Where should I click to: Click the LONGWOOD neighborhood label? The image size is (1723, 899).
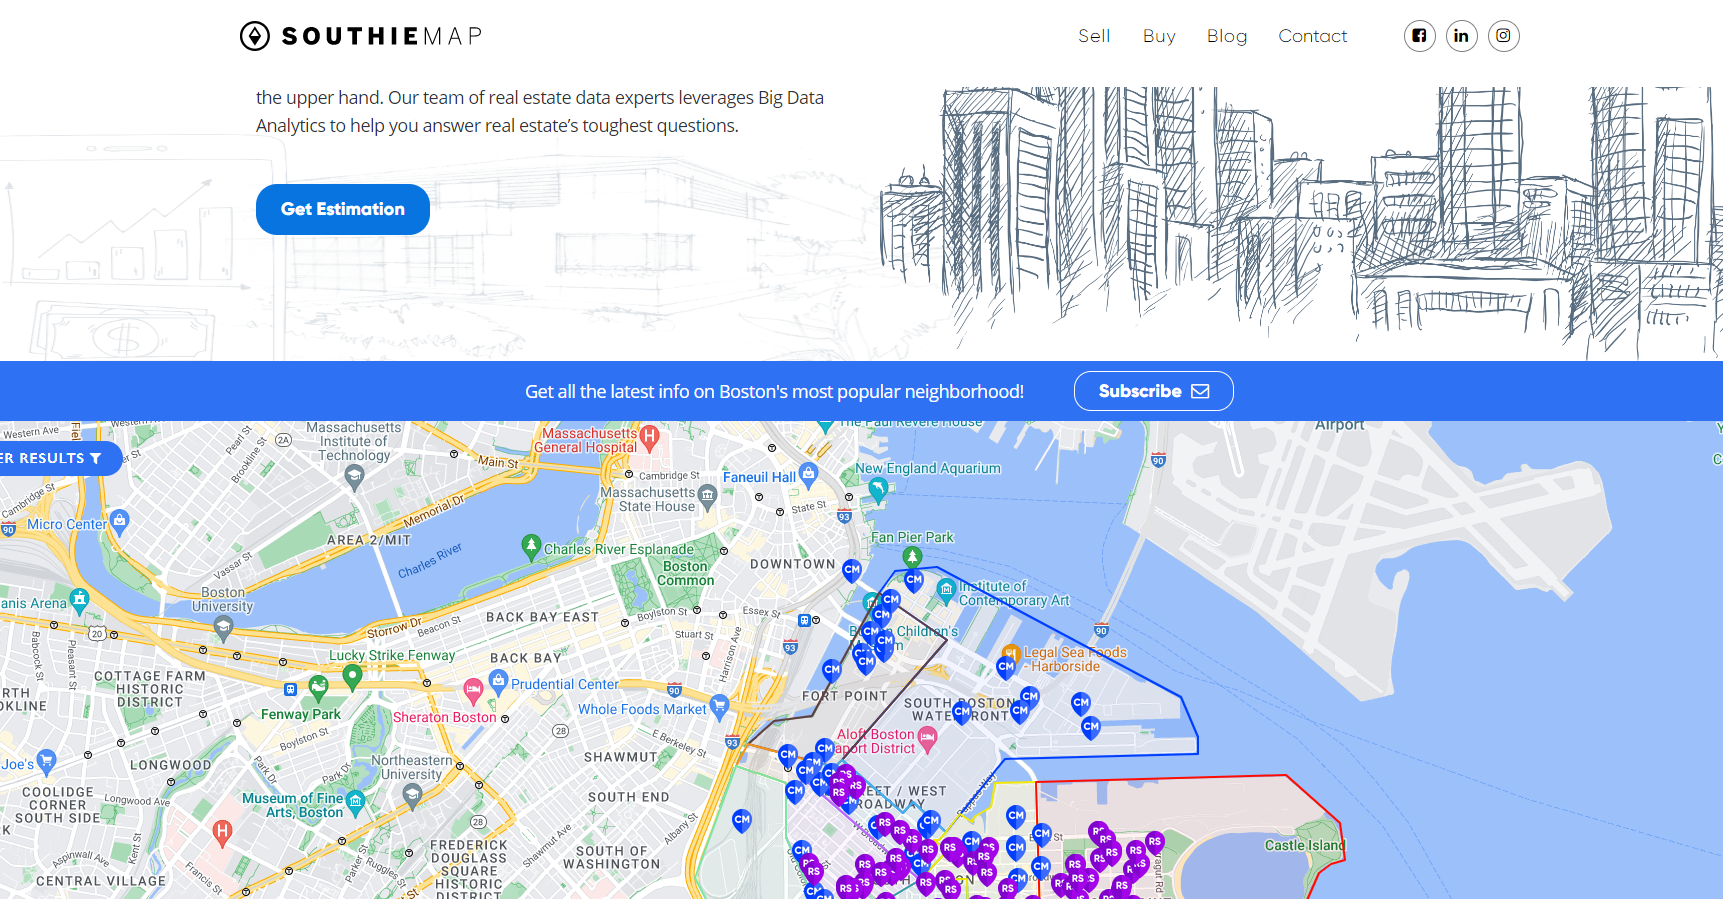171,765
